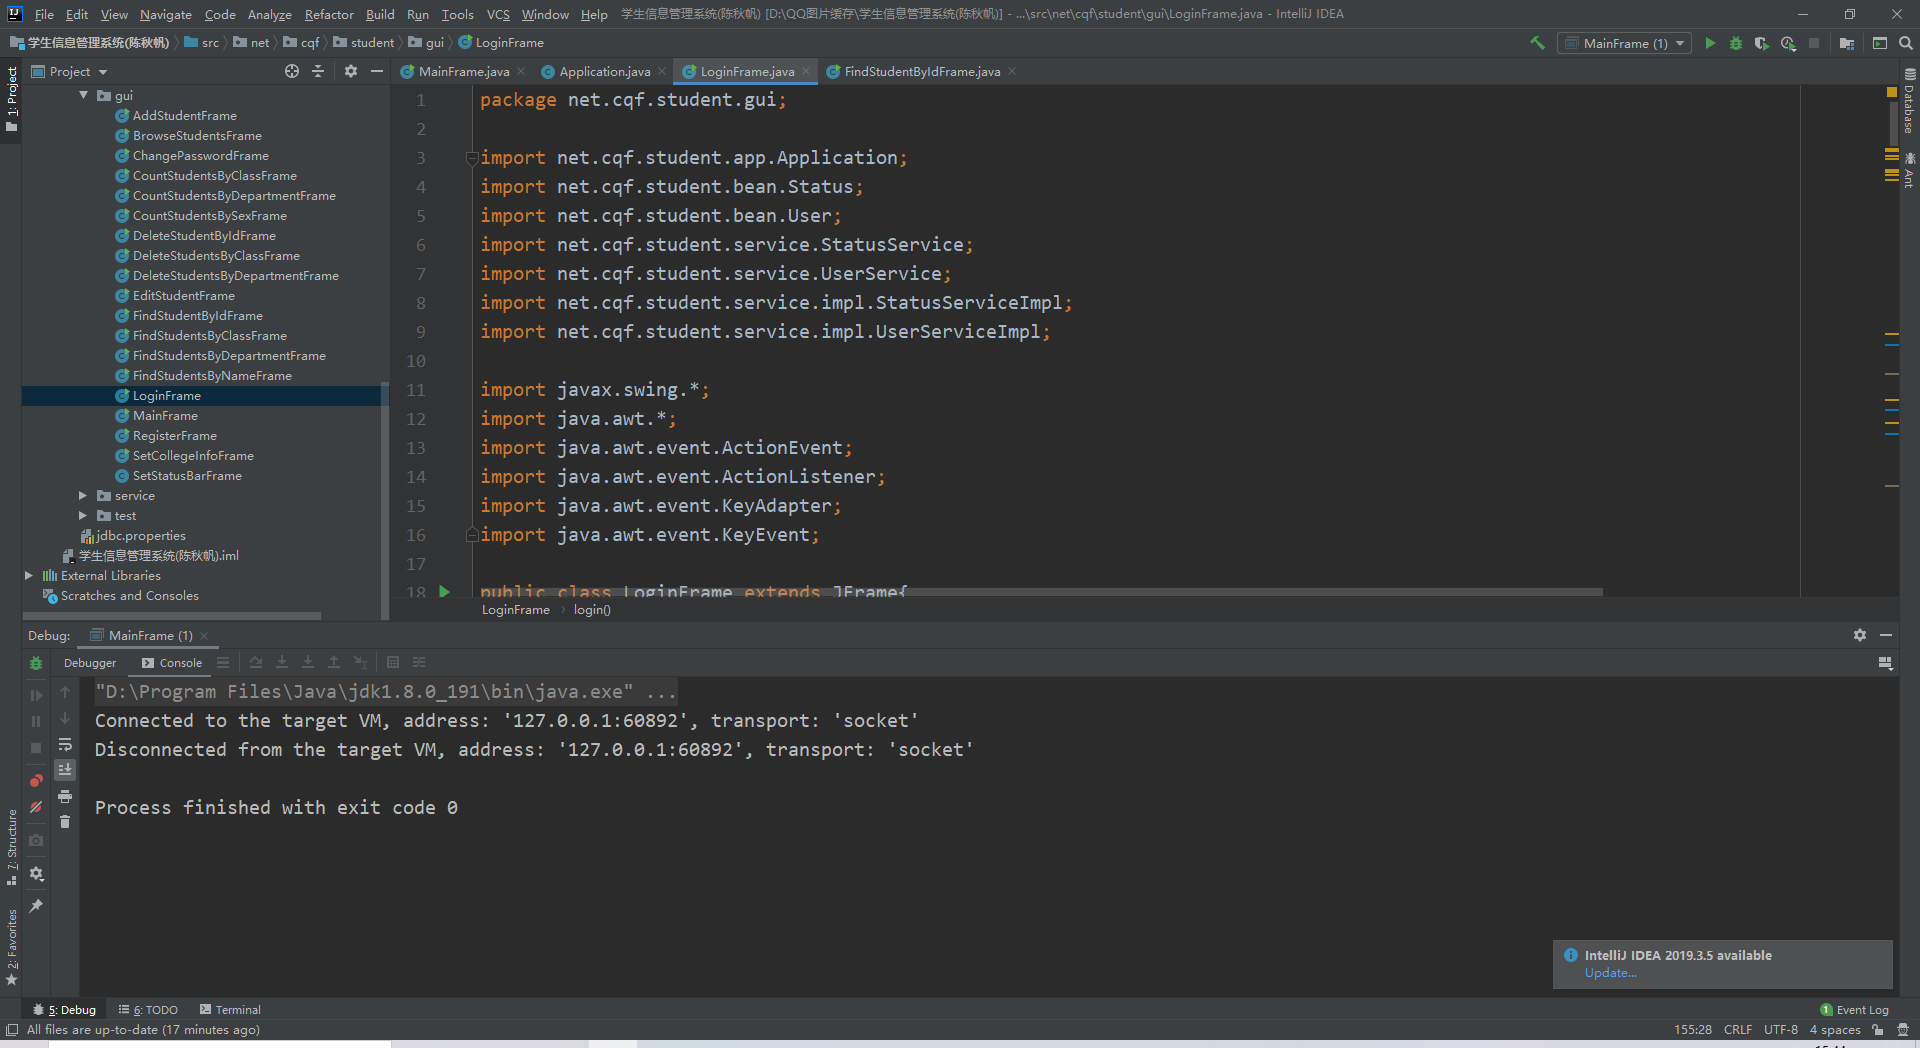Open Search Everywhere magnifier icon

[1906, 43]
